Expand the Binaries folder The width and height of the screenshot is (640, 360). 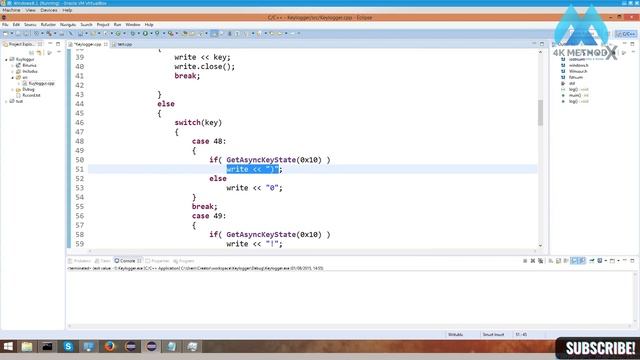13,65
